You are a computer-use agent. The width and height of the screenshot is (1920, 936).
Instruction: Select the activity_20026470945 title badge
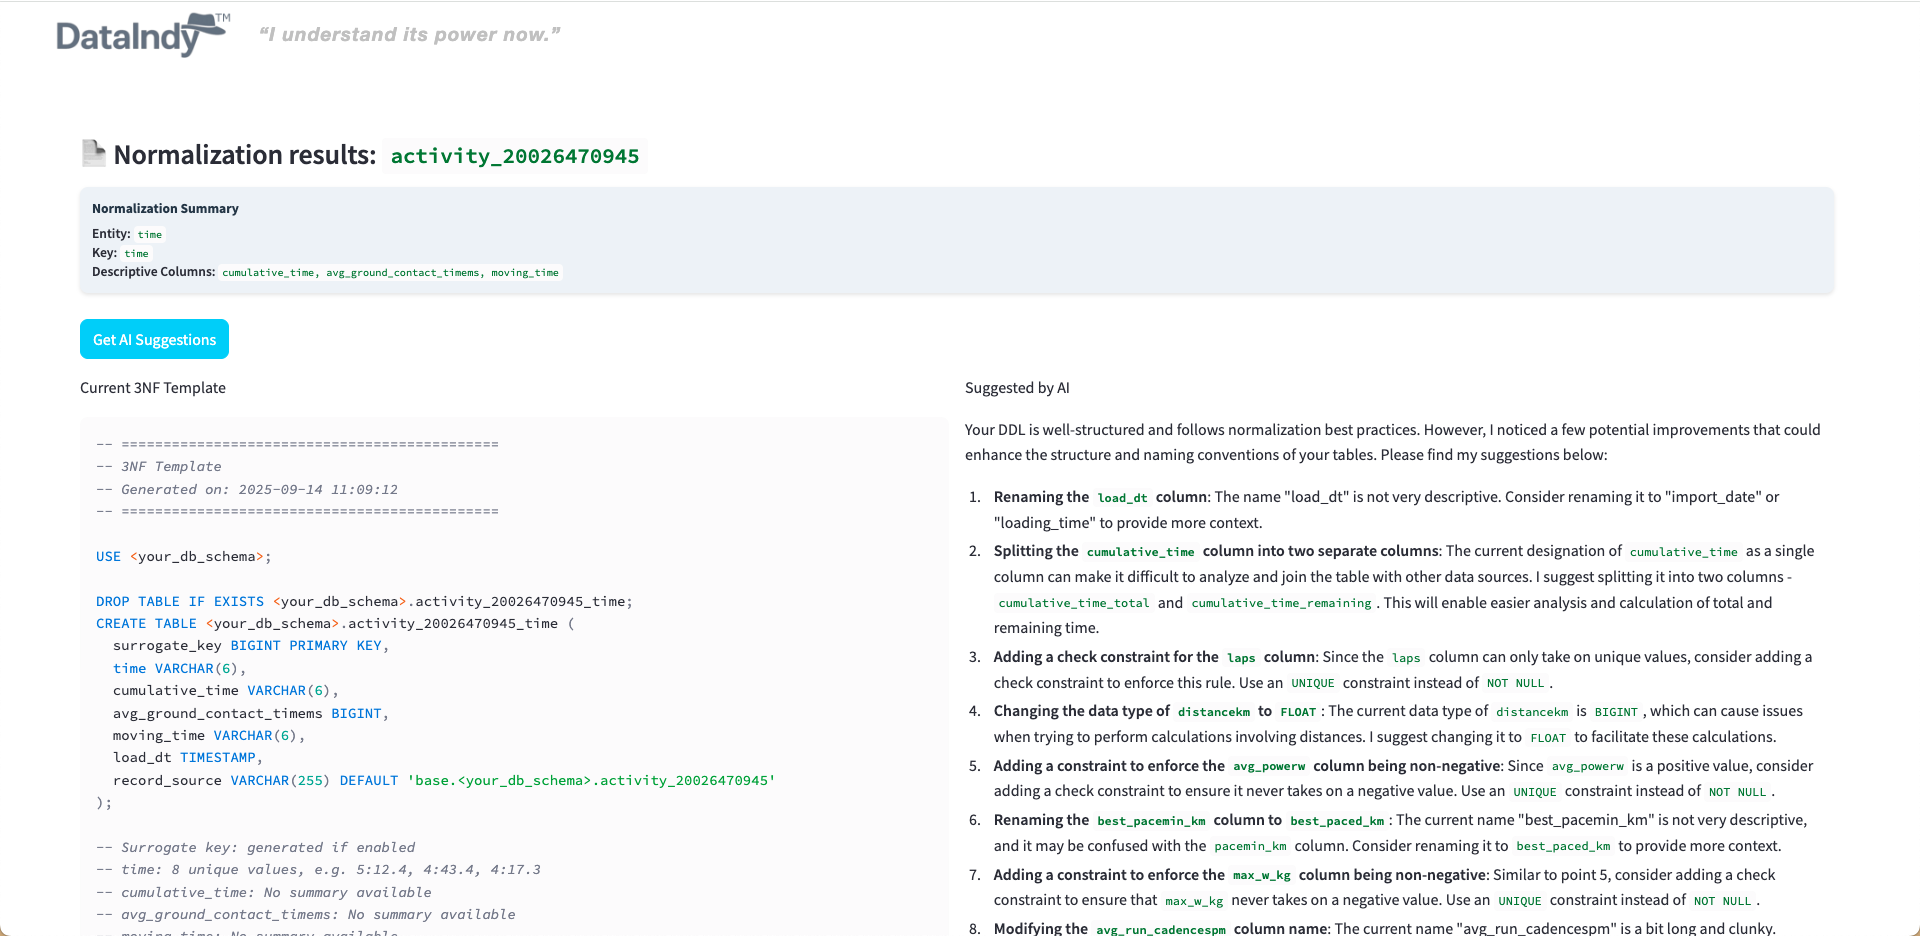click(x=514, y=156)
